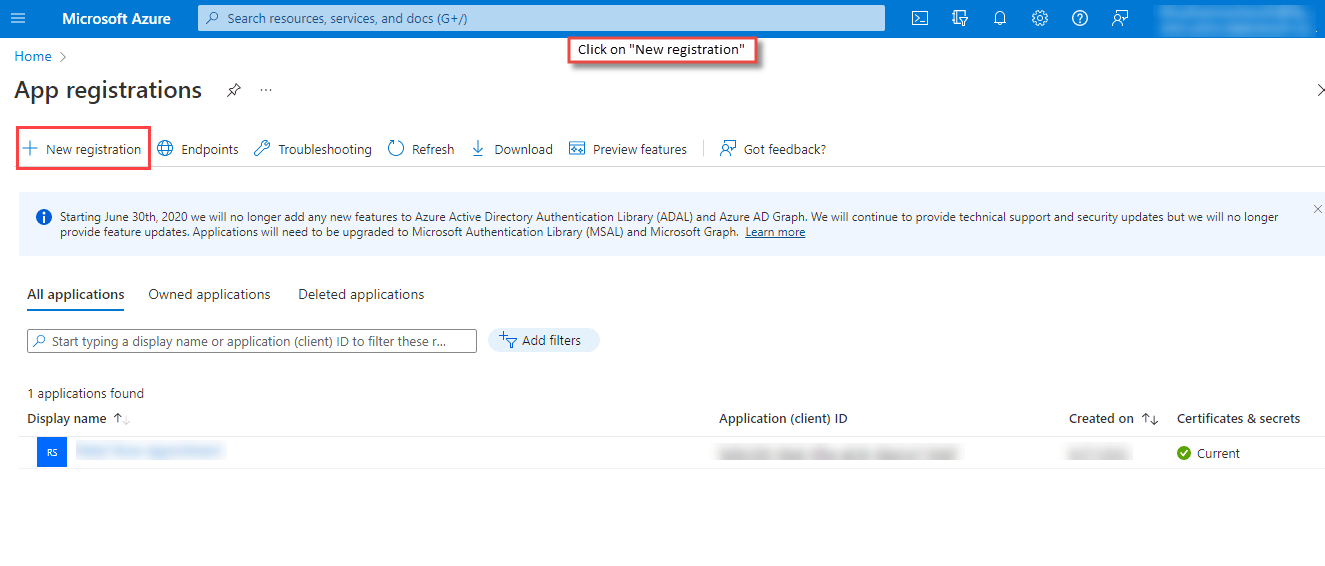The image size is (1325, 566).
Task: Click the Microsoft Azure logo text
Action: [116, 18]
